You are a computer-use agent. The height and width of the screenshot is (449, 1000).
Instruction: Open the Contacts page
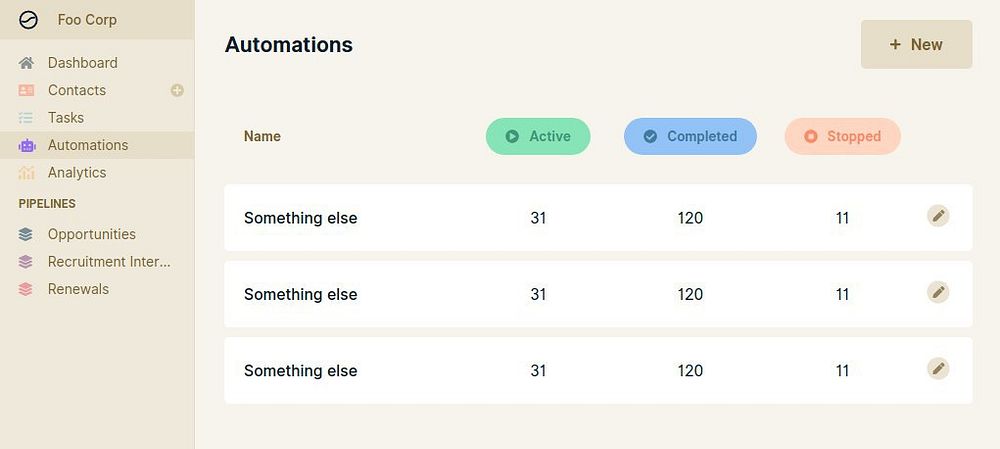click(x=77, y=90)
